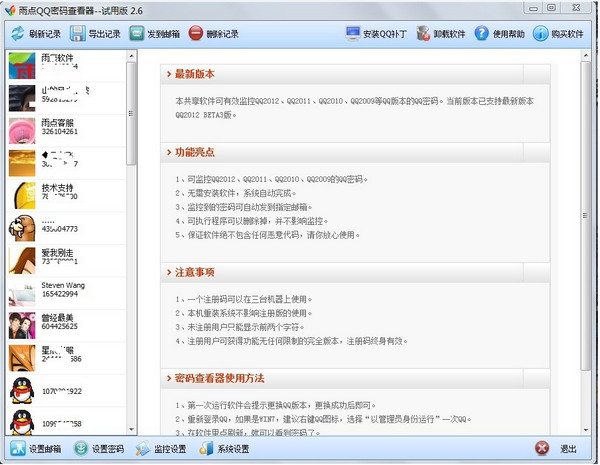The image size is (600, 465).
Task: Select the 卸载软件 uninstall icon
Action: pyautogui.click(x=424, y=33)
